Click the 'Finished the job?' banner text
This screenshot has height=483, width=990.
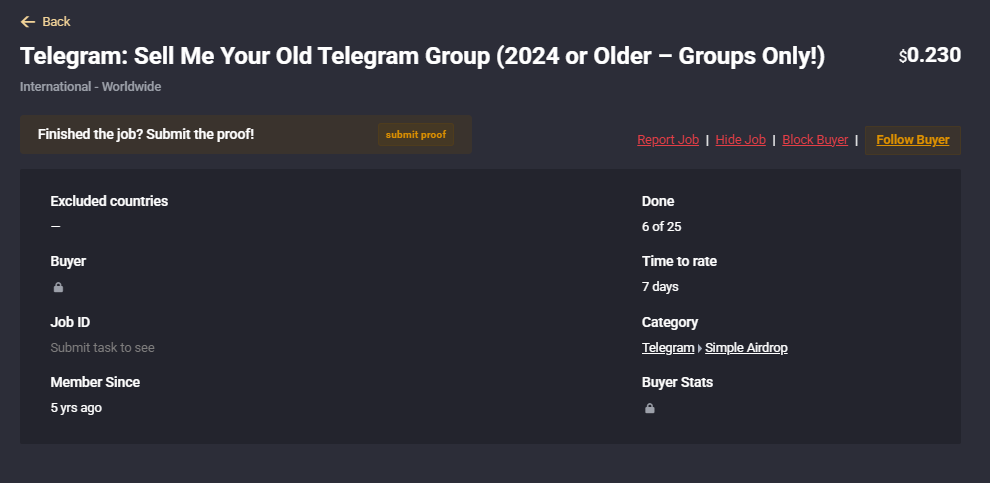146,134
